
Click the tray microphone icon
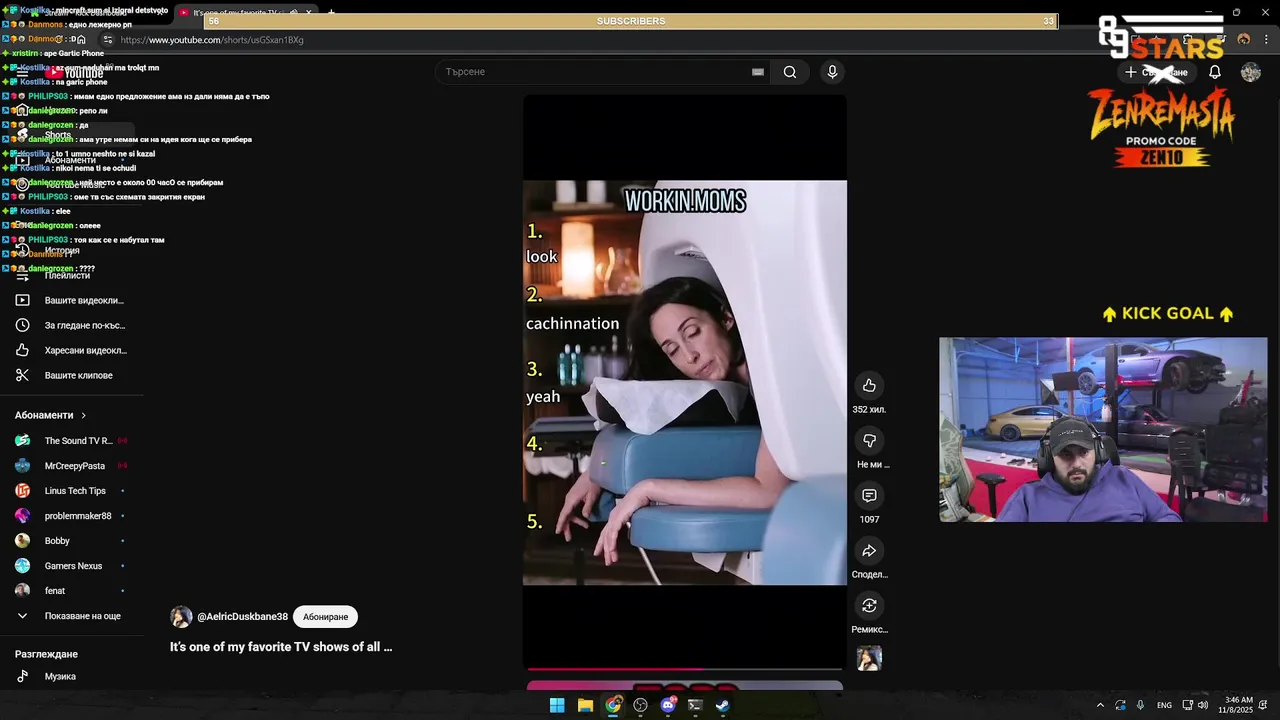point(1140,705)
